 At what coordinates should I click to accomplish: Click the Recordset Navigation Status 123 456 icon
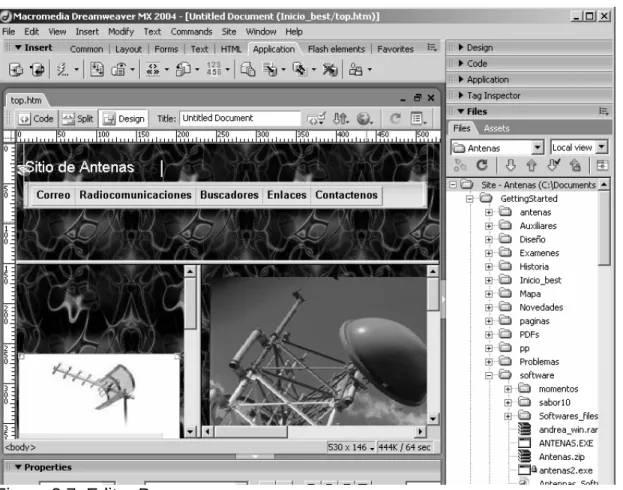tap(214, 69)
